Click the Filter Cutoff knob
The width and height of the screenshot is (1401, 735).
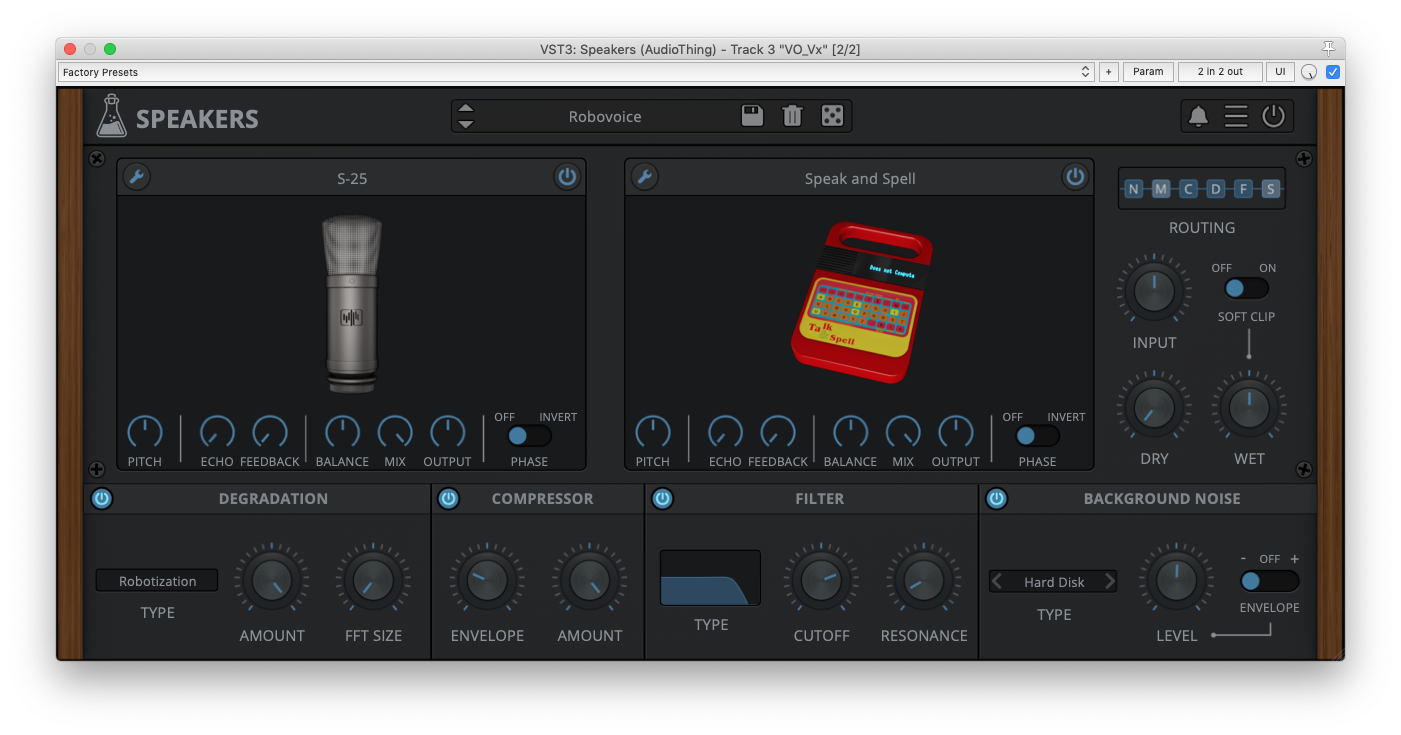[x=820, y=581]
